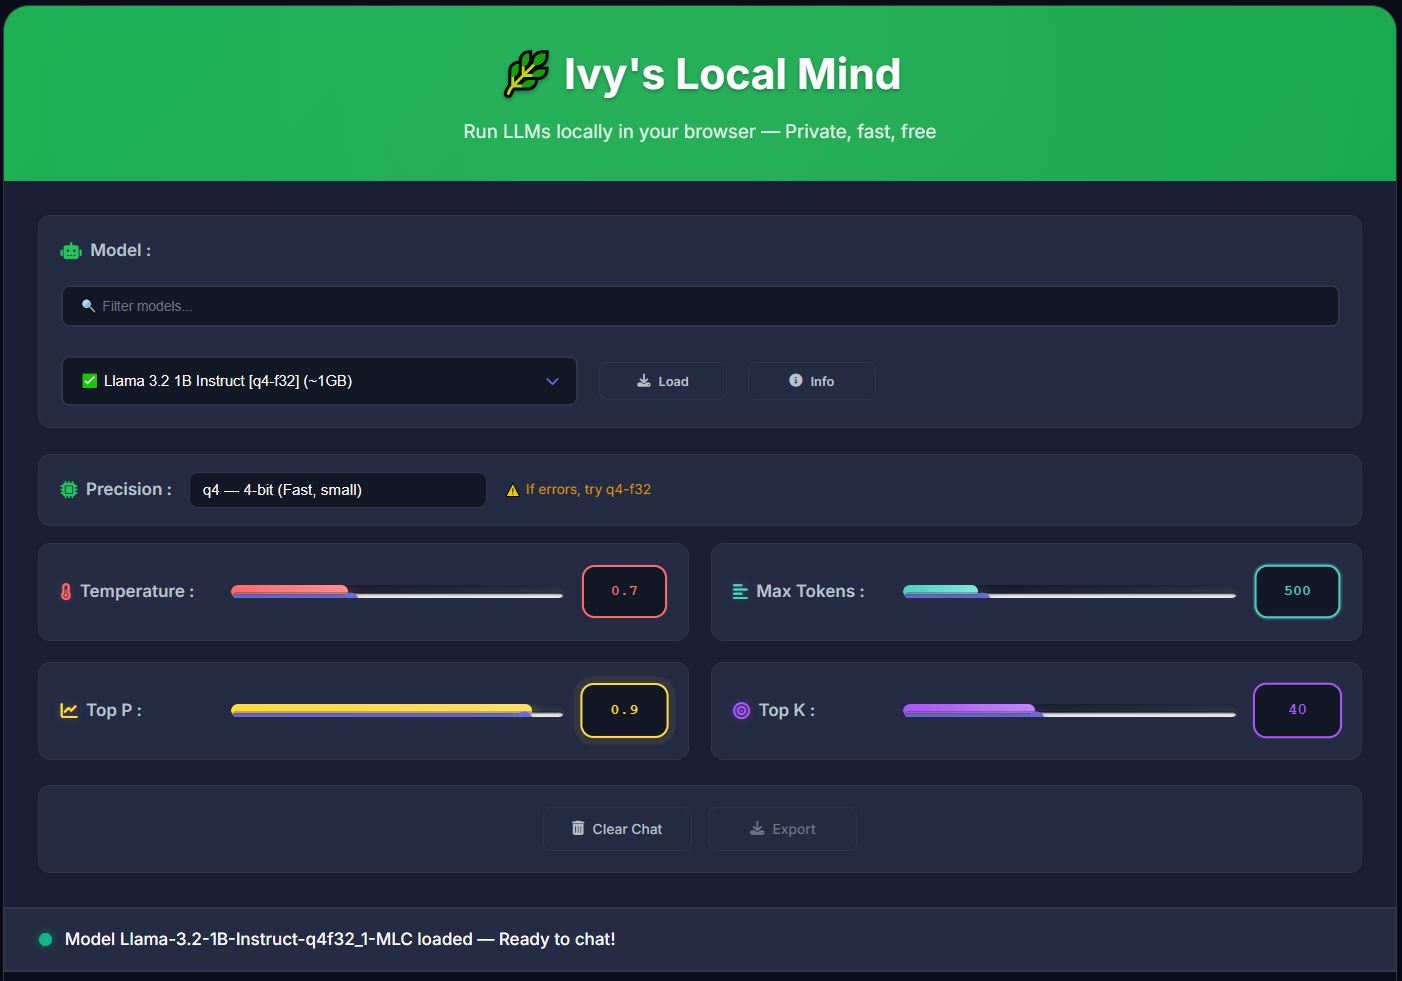
Task: Load the selected model
Action: 662,381
